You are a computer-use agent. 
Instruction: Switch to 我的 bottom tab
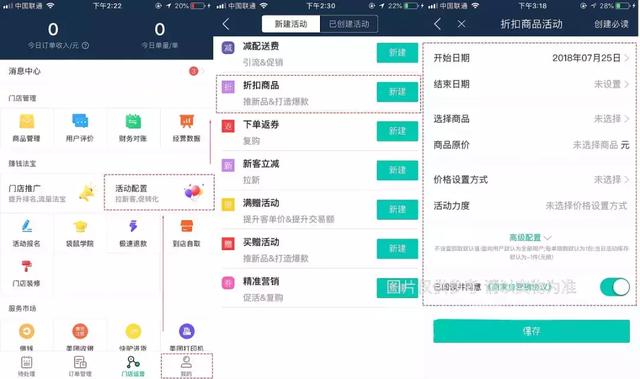tap(187, 366)
